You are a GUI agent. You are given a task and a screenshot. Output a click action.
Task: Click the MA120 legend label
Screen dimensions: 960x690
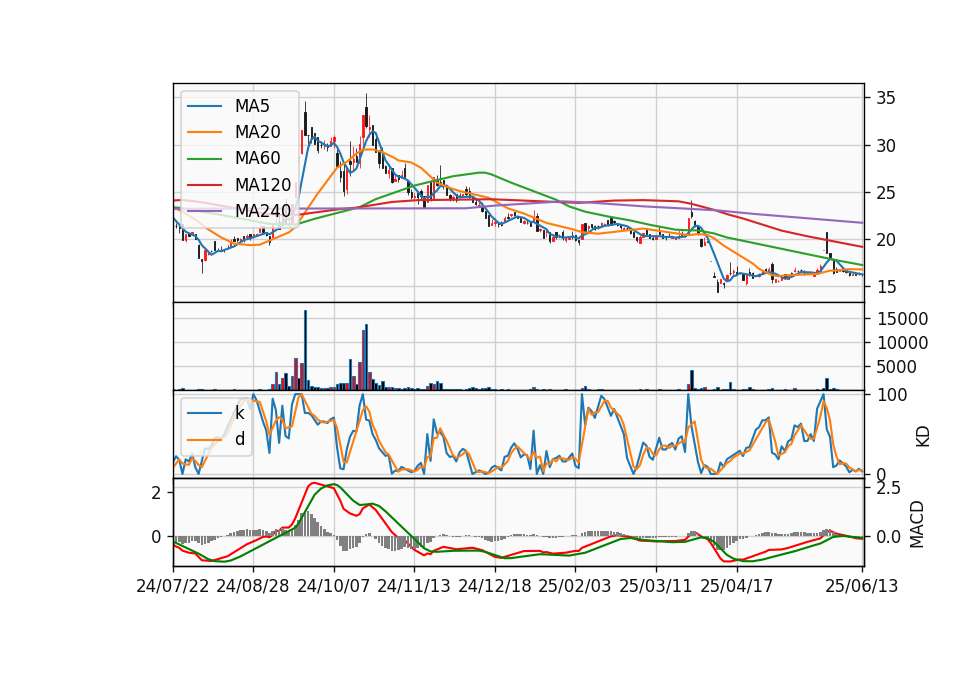[263, 185]
